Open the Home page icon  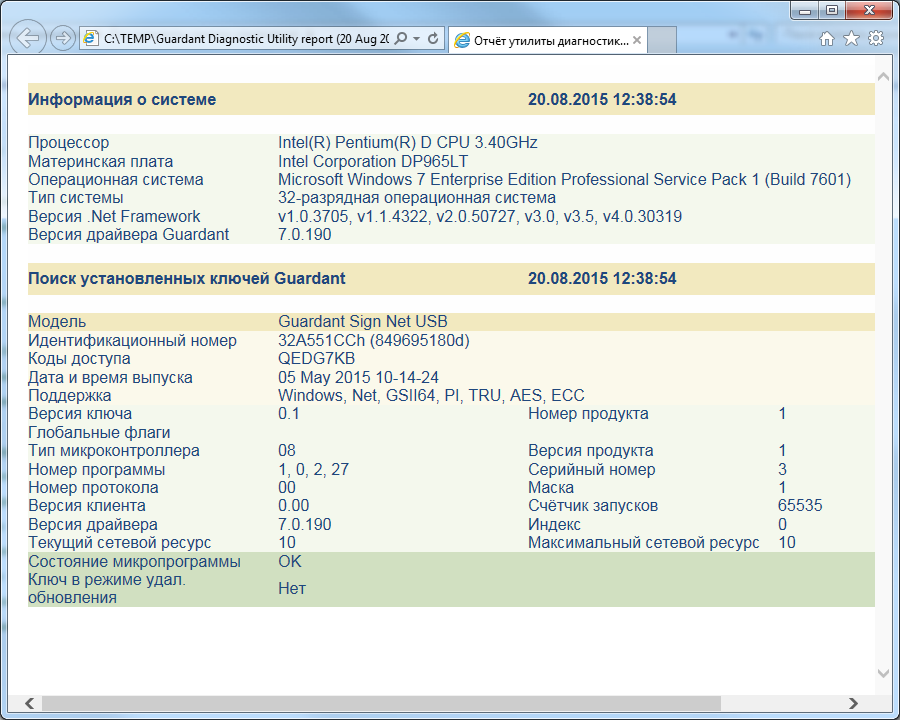pyautogui.click(x=827, y=39)
